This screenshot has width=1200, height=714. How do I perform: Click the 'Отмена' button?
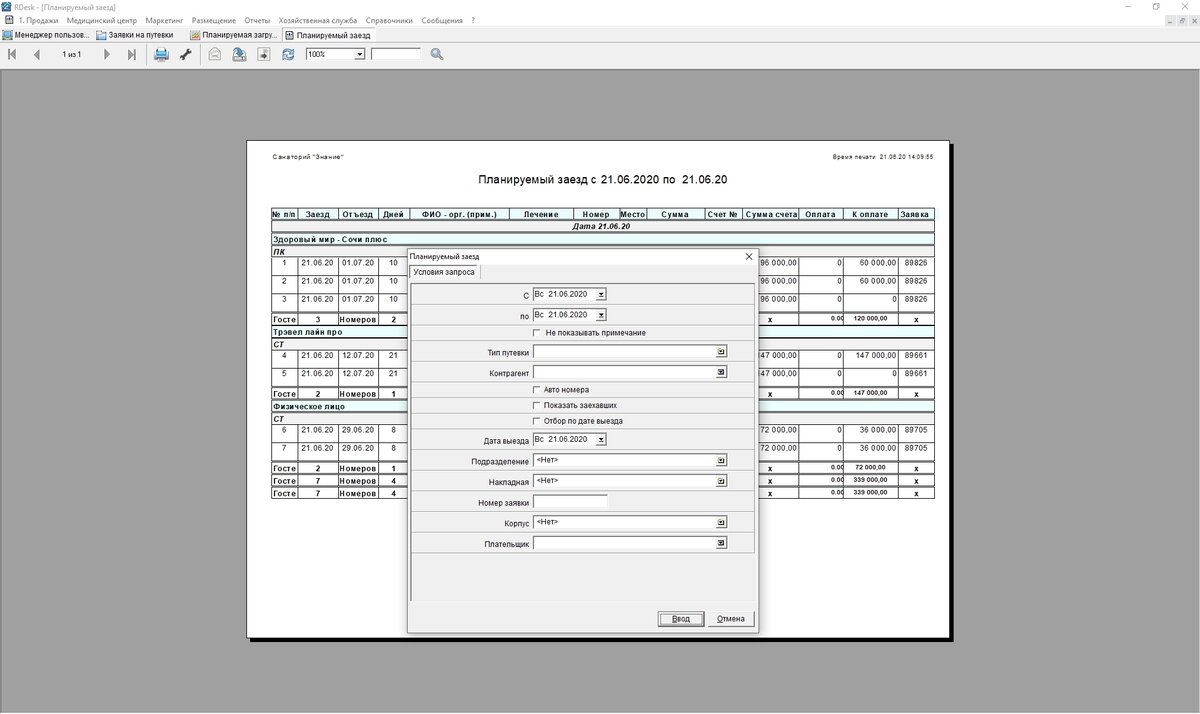pyautogui.click(x=731, y=619)
